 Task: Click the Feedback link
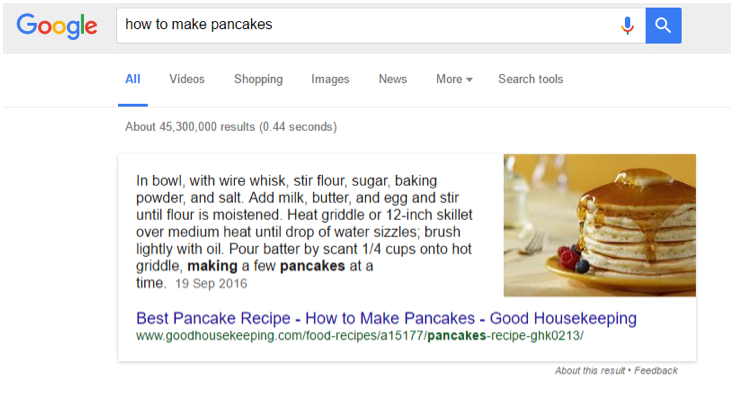pyautogui.click(x=656, y=370)
